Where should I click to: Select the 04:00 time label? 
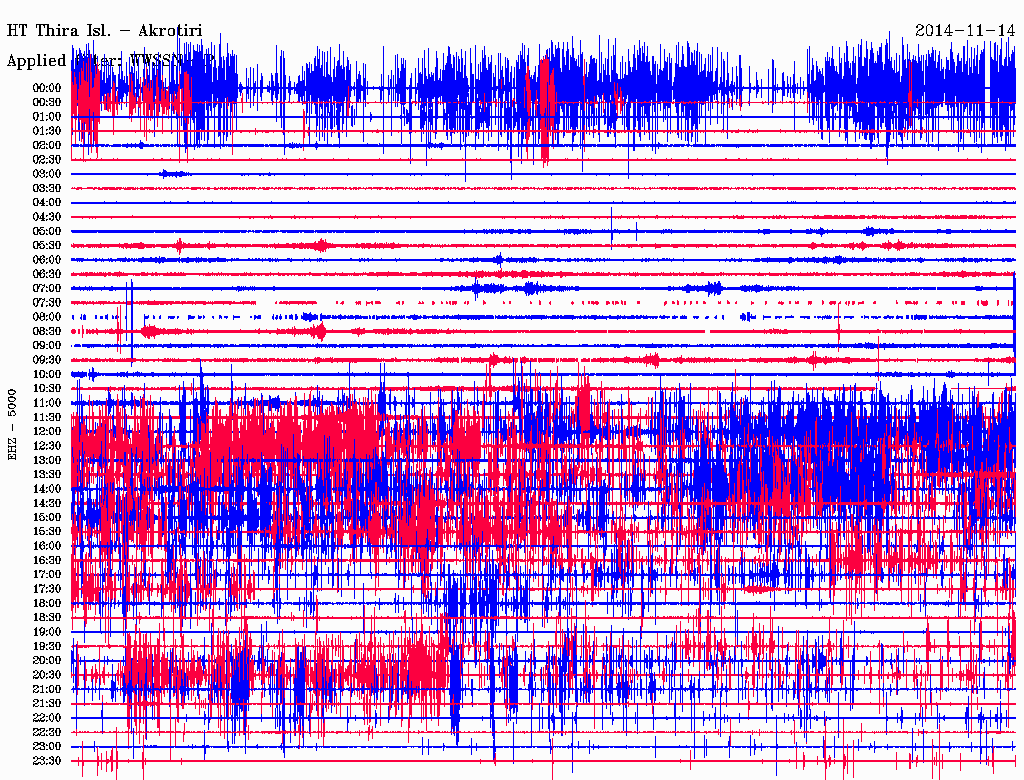coord(46,203)
